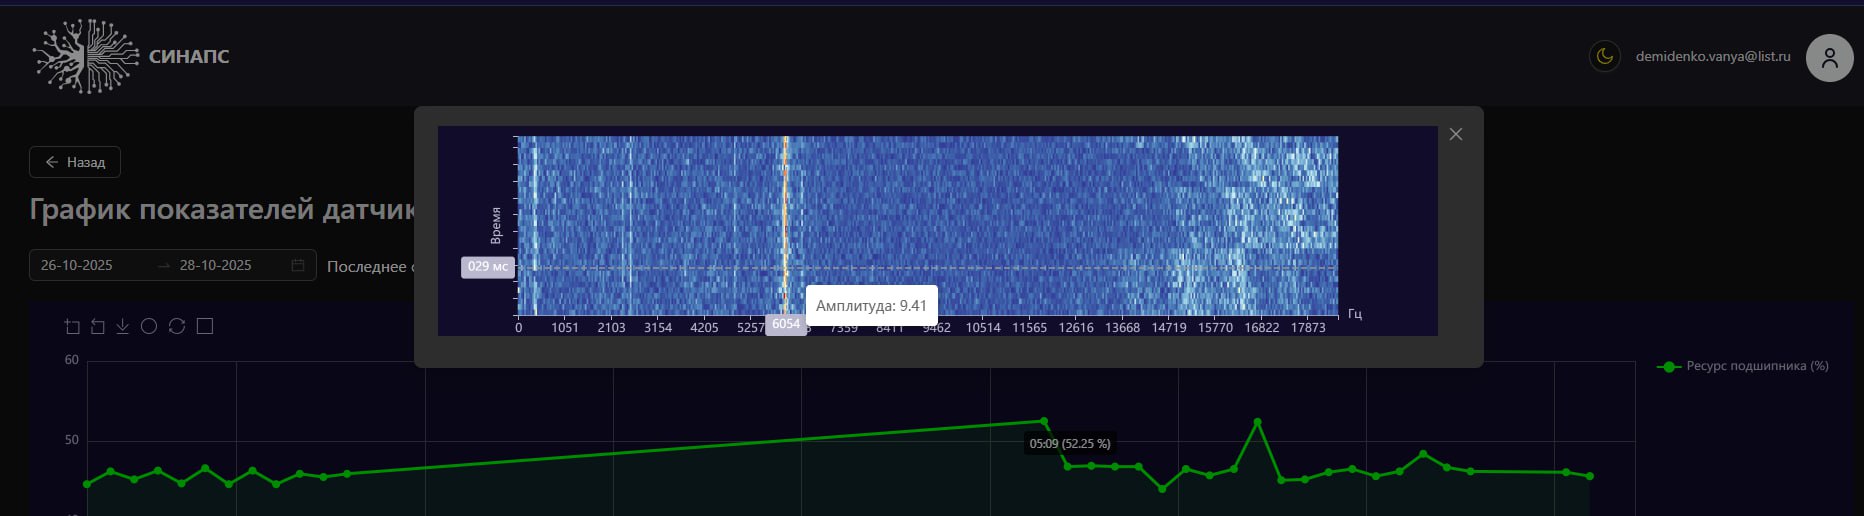Screen dimensions: 1864x516
Task: Activate the chart area zoom tool
Action: click(x=71, y=326)
